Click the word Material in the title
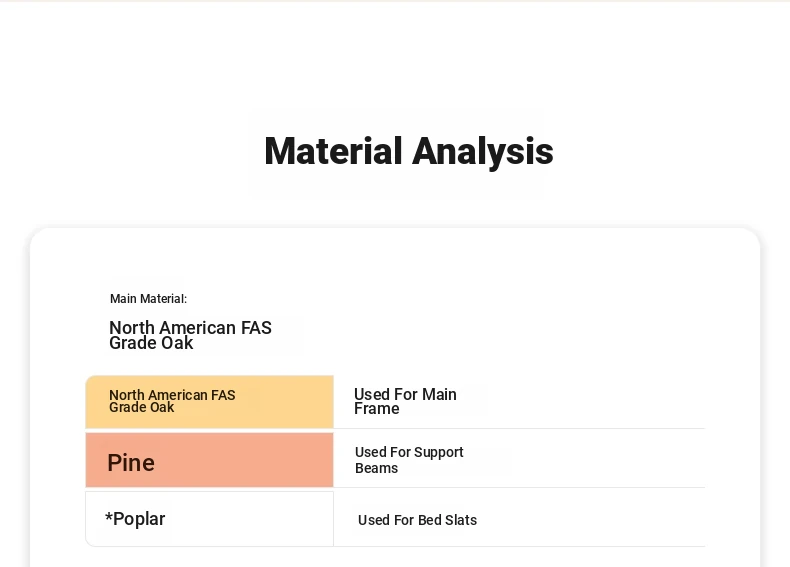This screenshot has width=790, height=567. pos(333,151)
